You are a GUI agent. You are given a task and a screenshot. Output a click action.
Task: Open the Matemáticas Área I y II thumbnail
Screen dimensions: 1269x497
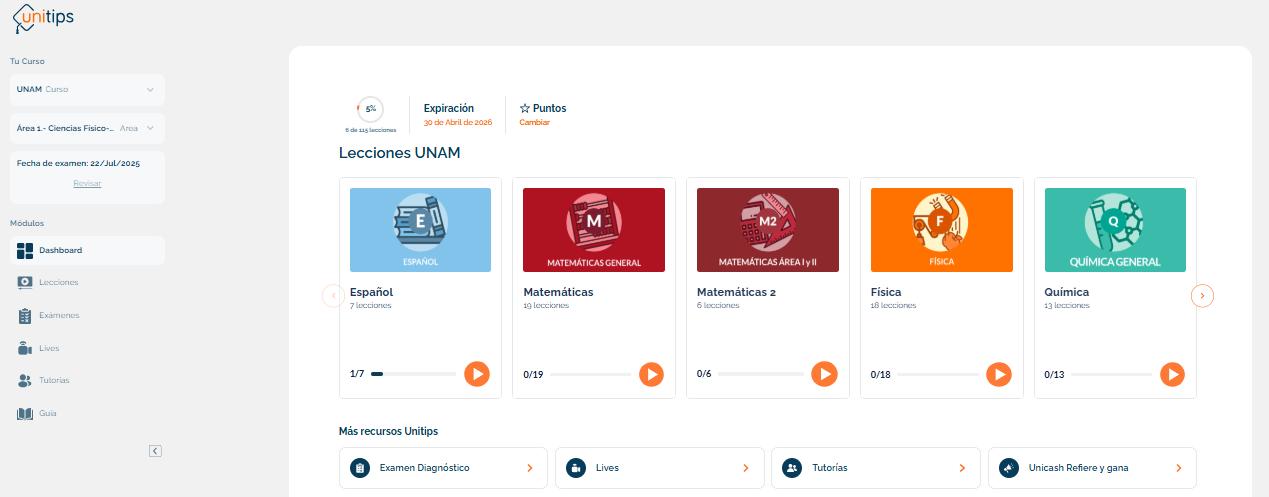(768, 230)
